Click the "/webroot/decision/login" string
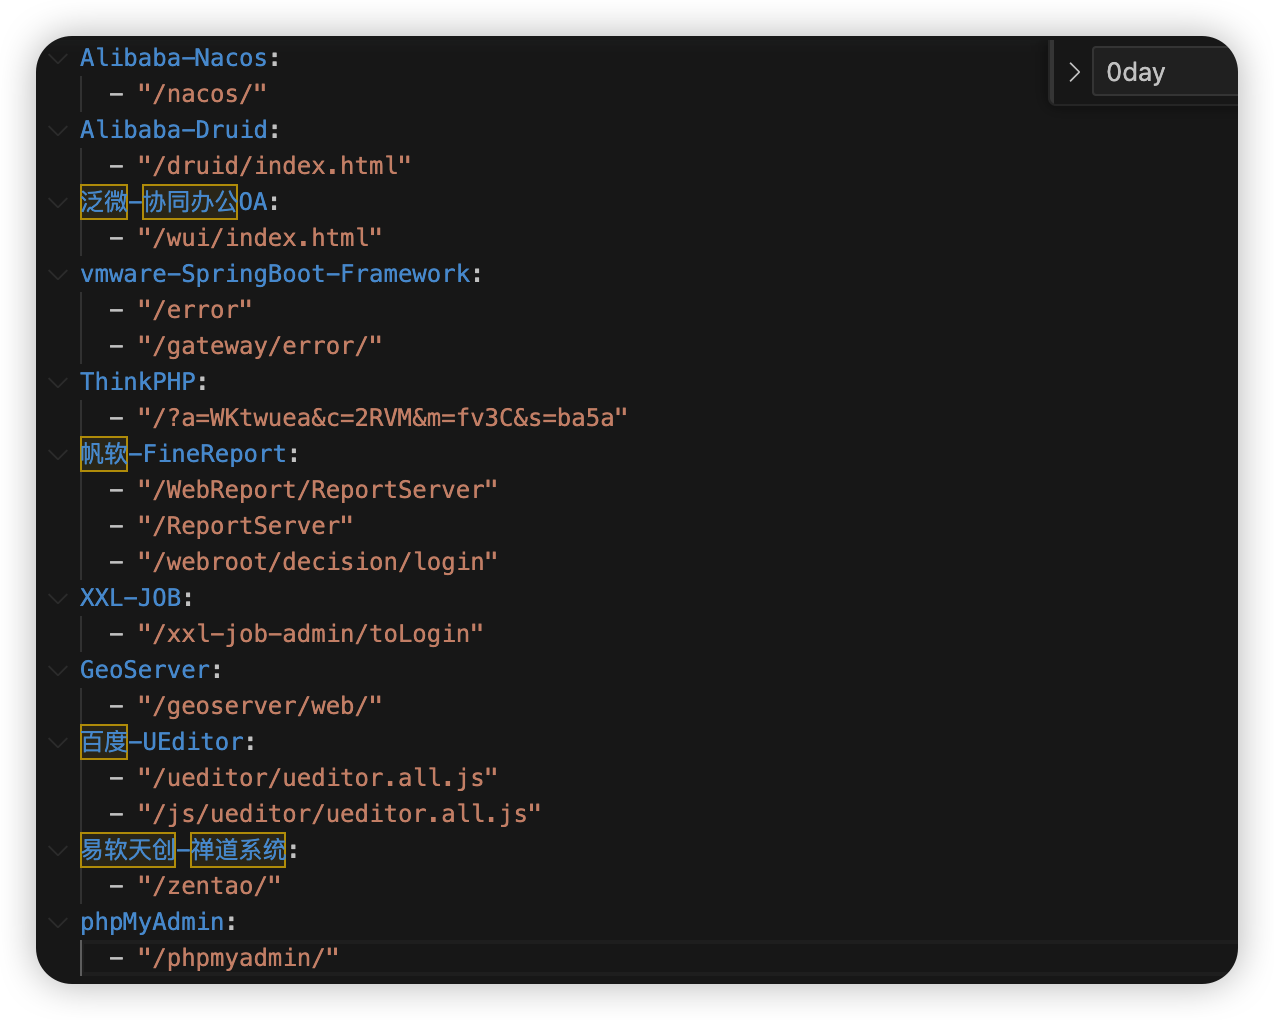Screen dimensions: 1274x1020 318,562
